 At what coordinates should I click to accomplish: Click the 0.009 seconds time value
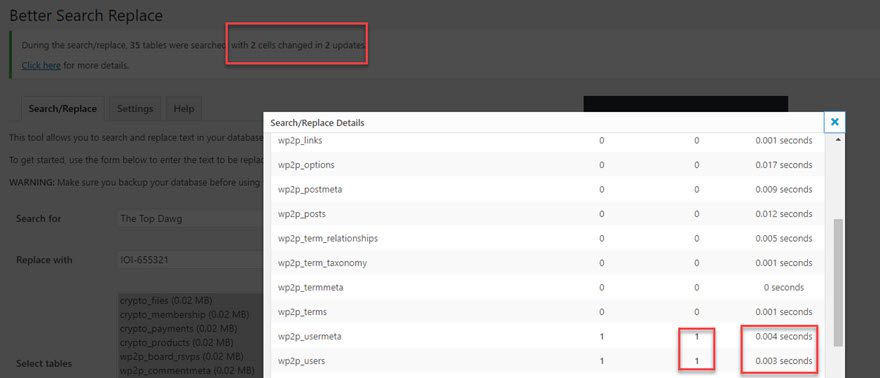(783, 190)
